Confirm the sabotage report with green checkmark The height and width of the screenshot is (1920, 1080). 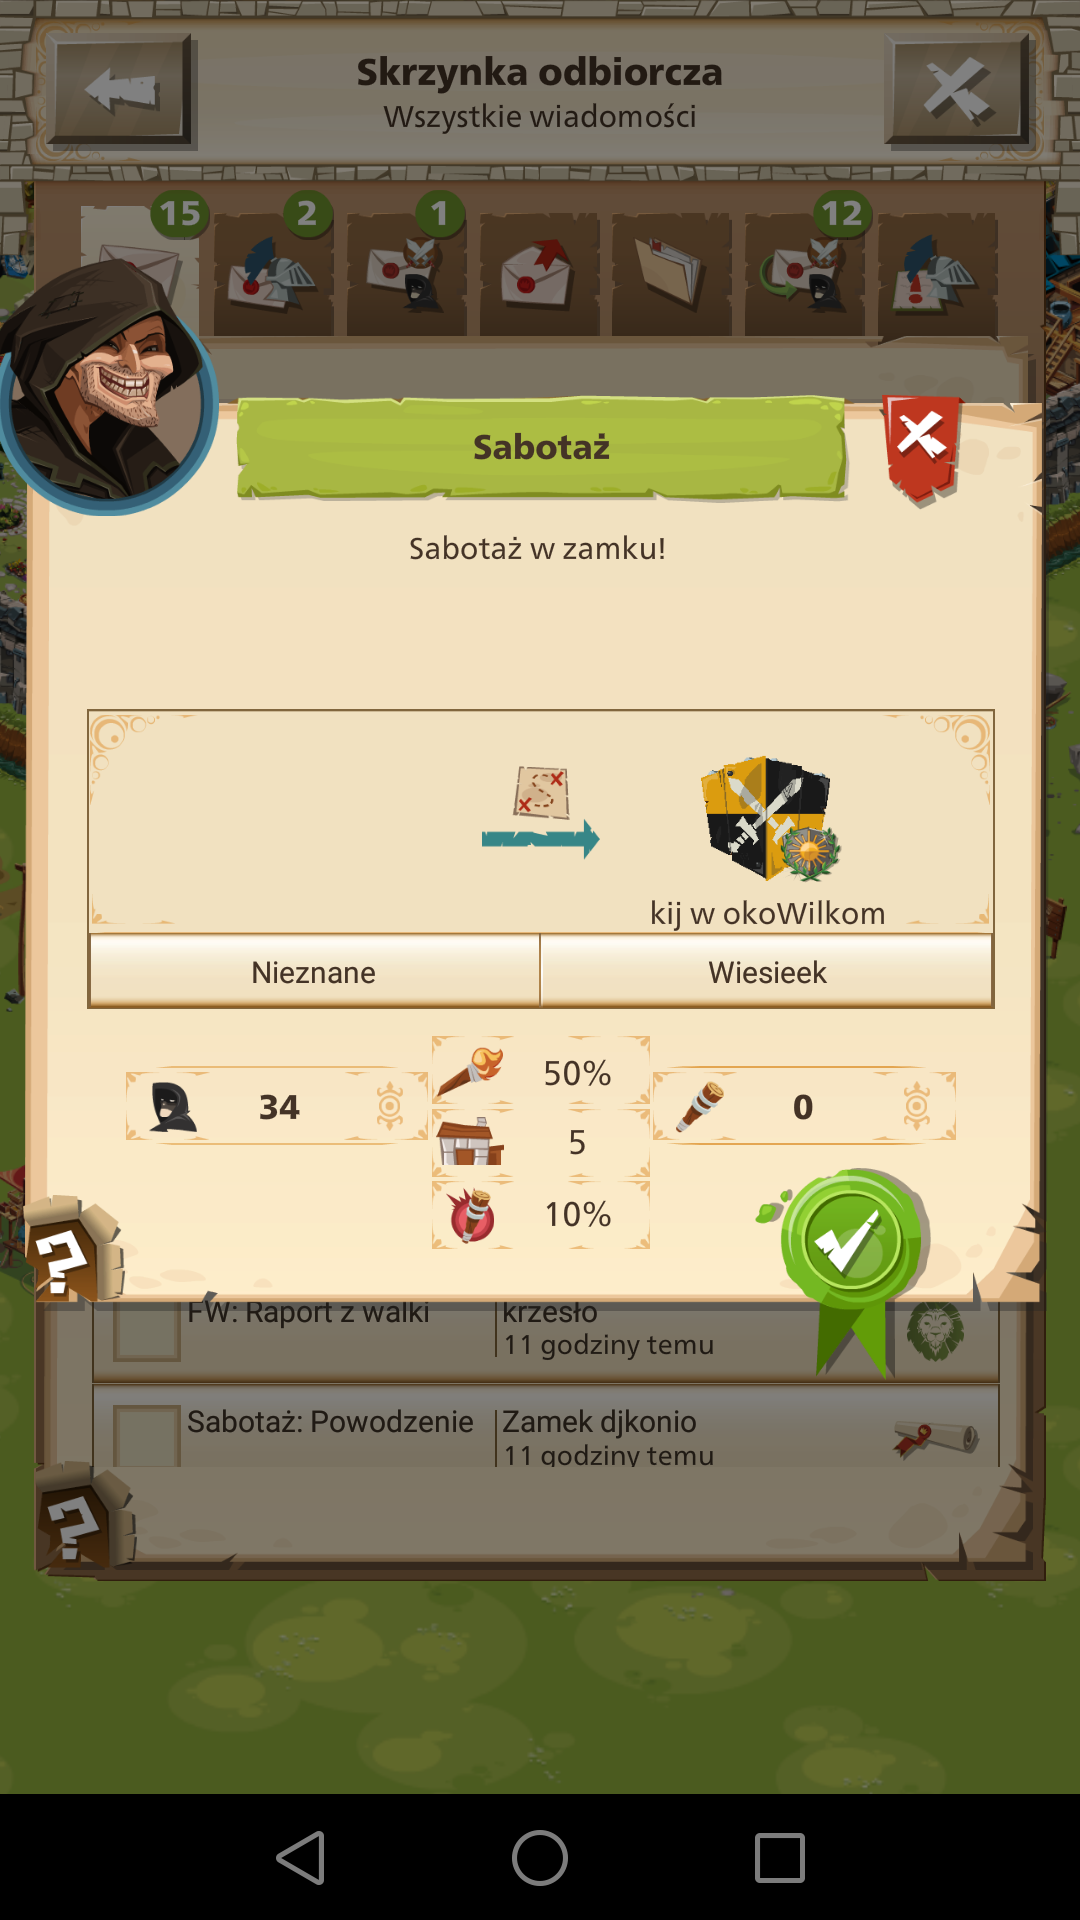click(x=850, y=1245)
